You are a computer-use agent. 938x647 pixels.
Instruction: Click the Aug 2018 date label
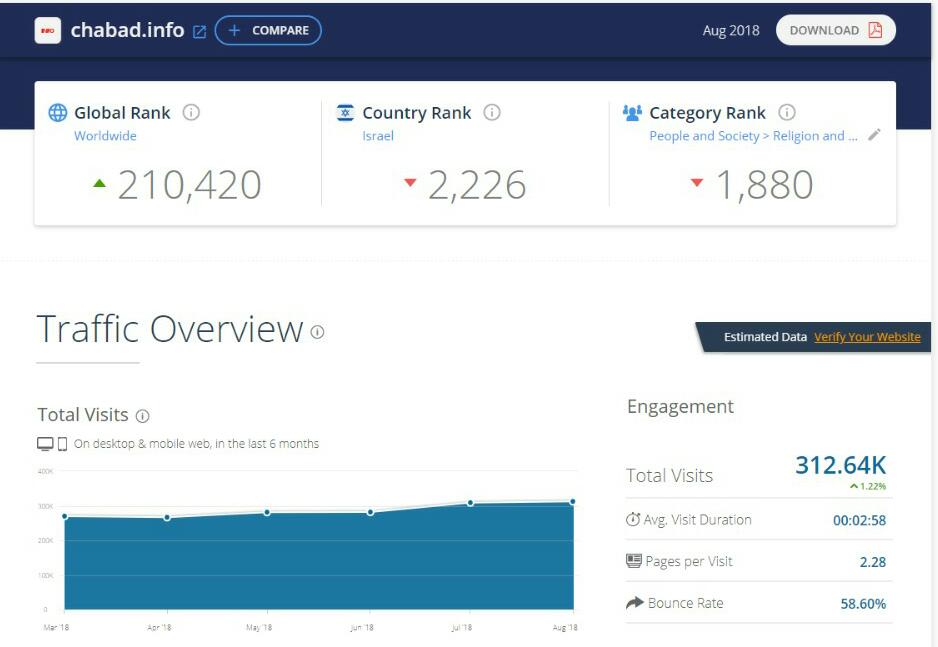point(731,30)
